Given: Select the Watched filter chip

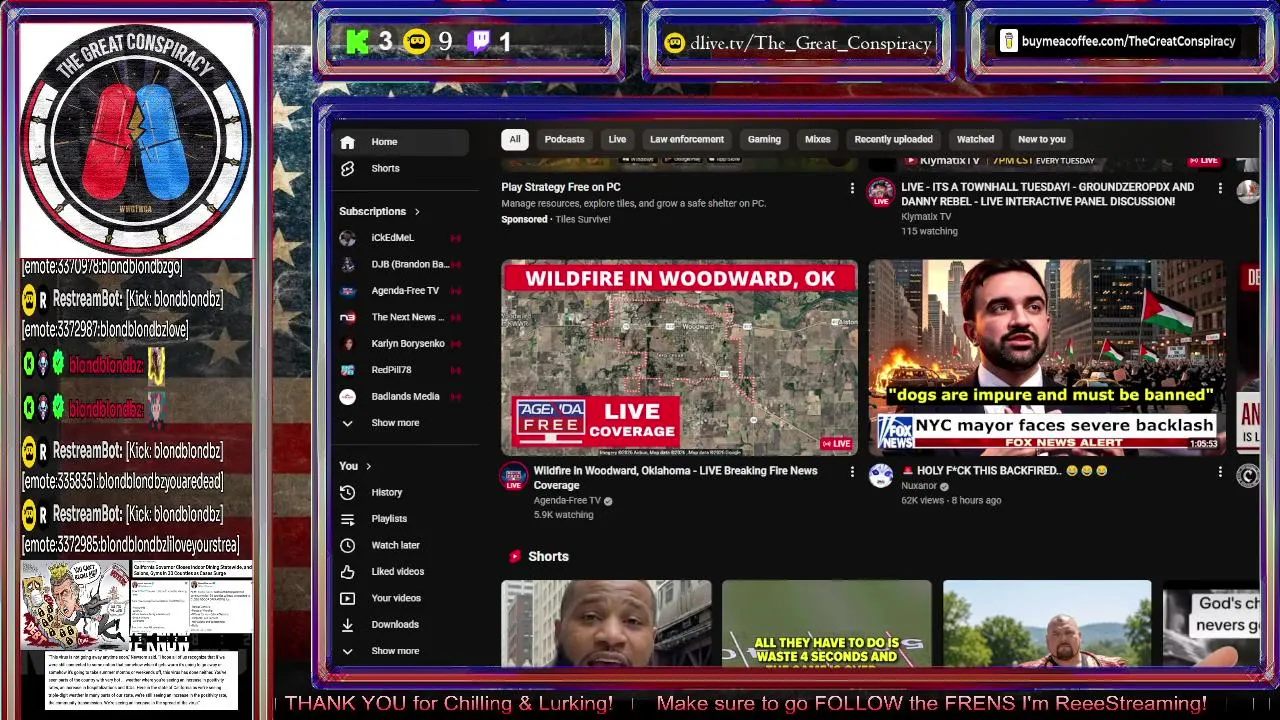Looking at the screenshot, I should coord(975,140).
